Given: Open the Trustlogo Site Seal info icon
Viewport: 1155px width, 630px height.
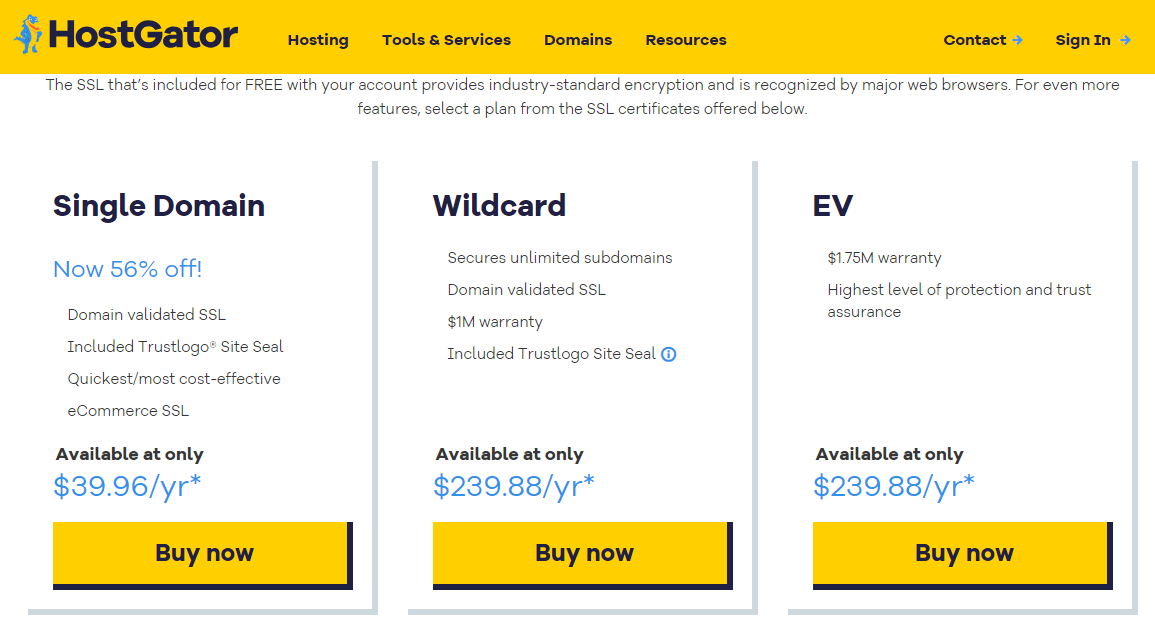Looking at the screenshot, I should point(668,354).
